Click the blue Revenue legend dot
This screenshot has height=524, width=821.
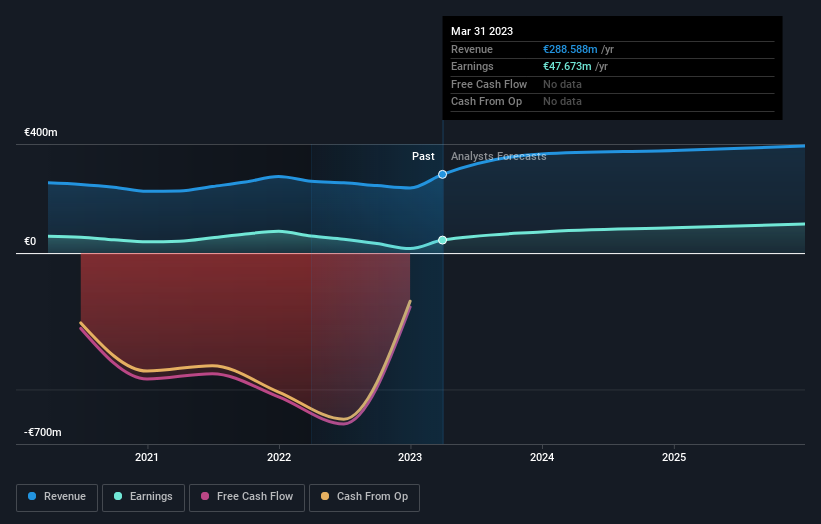click(32, 496)
